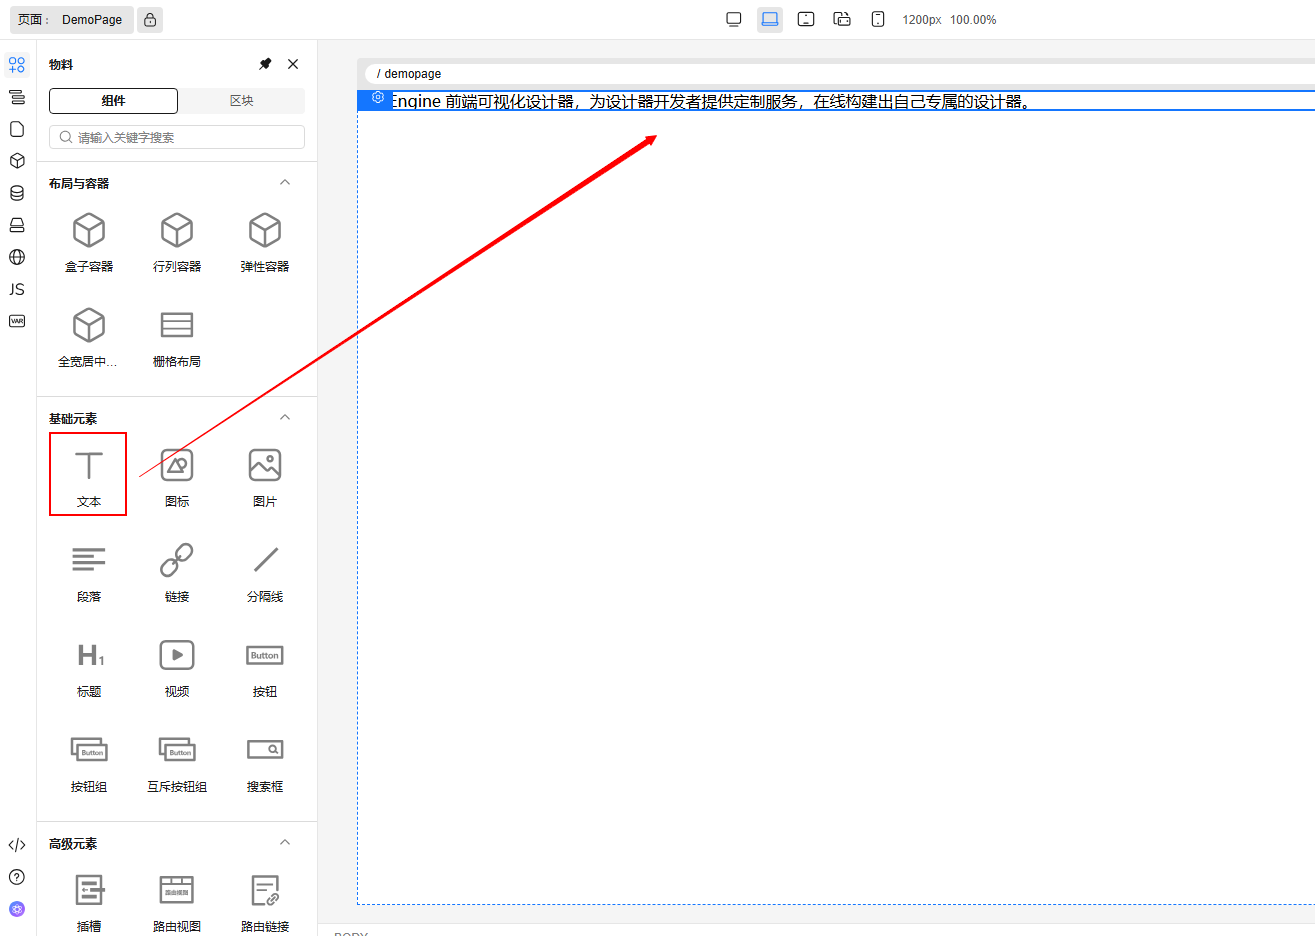Pin the 物料 materials panel

click(x=265, y=64)
